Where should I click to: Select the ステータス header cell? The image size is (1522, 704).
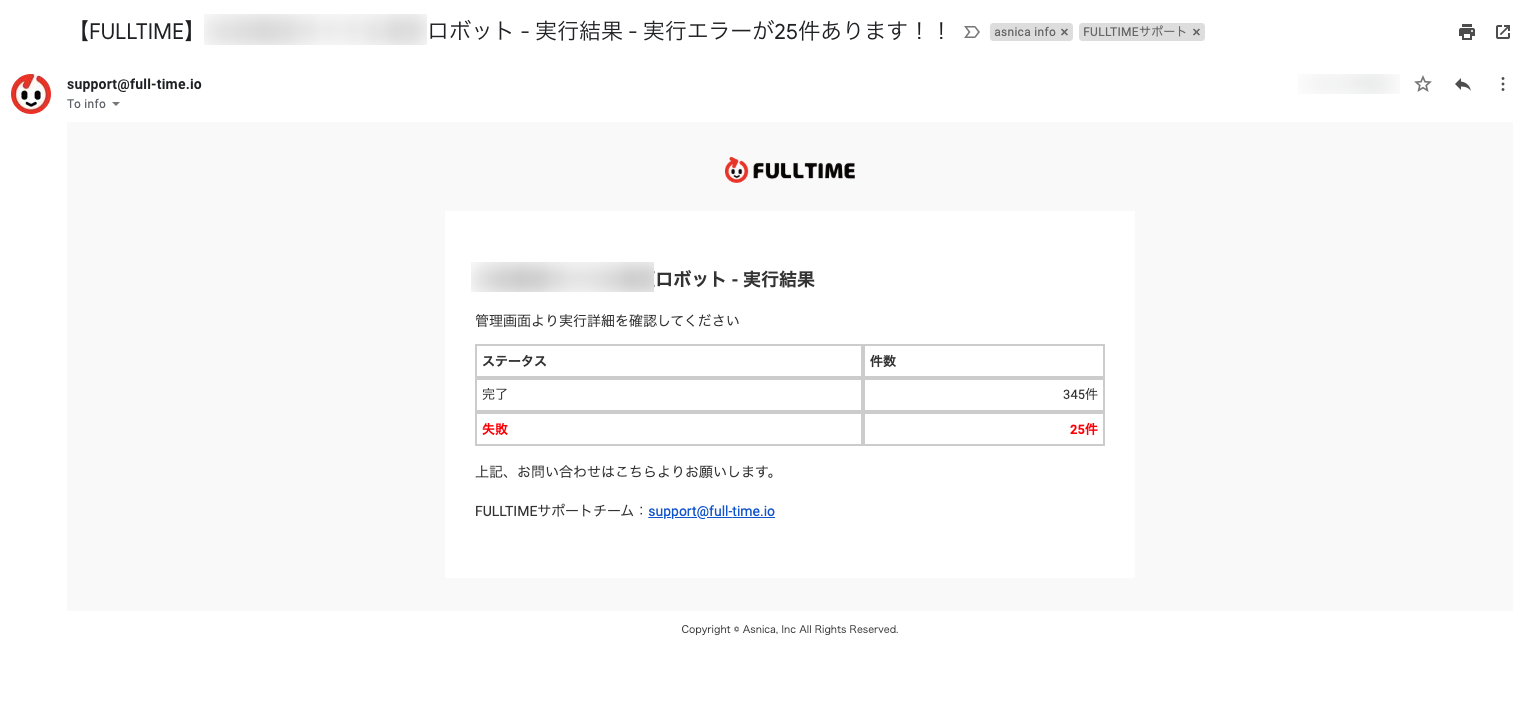669,361
